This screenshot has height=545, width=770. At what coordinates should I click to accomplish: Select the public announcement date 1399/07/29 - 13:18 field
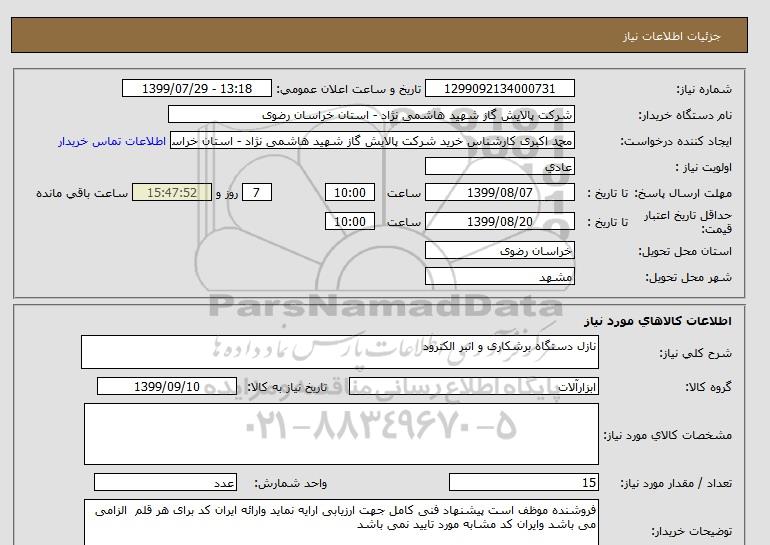tap(196, 89)
